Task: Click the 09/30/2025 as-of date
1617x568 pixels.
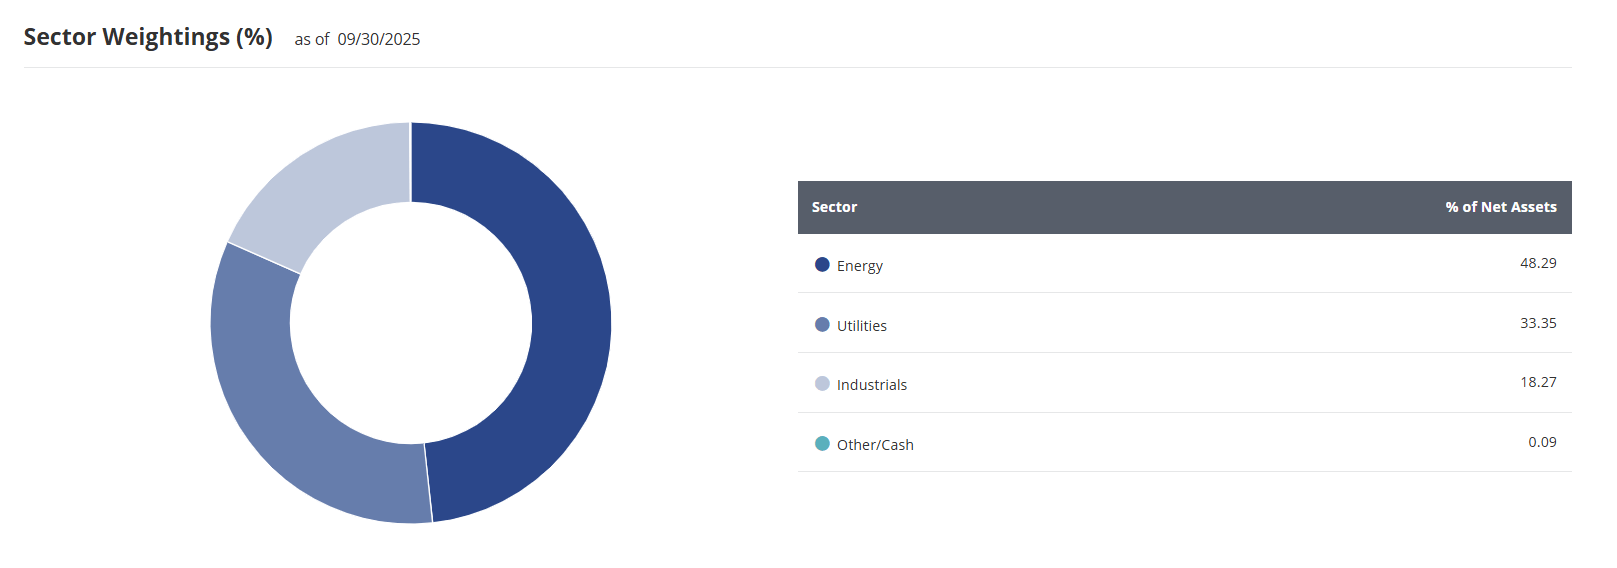Action: pos(379,40)
